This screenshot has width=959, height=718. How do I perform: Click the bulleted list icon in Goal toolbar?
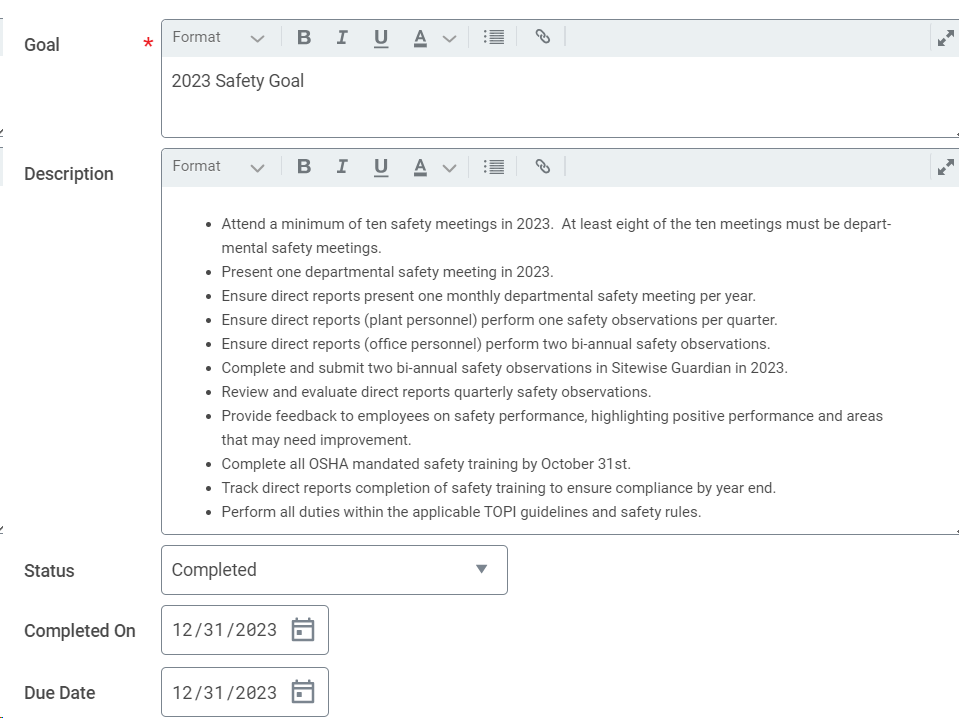tap(494, 37)
